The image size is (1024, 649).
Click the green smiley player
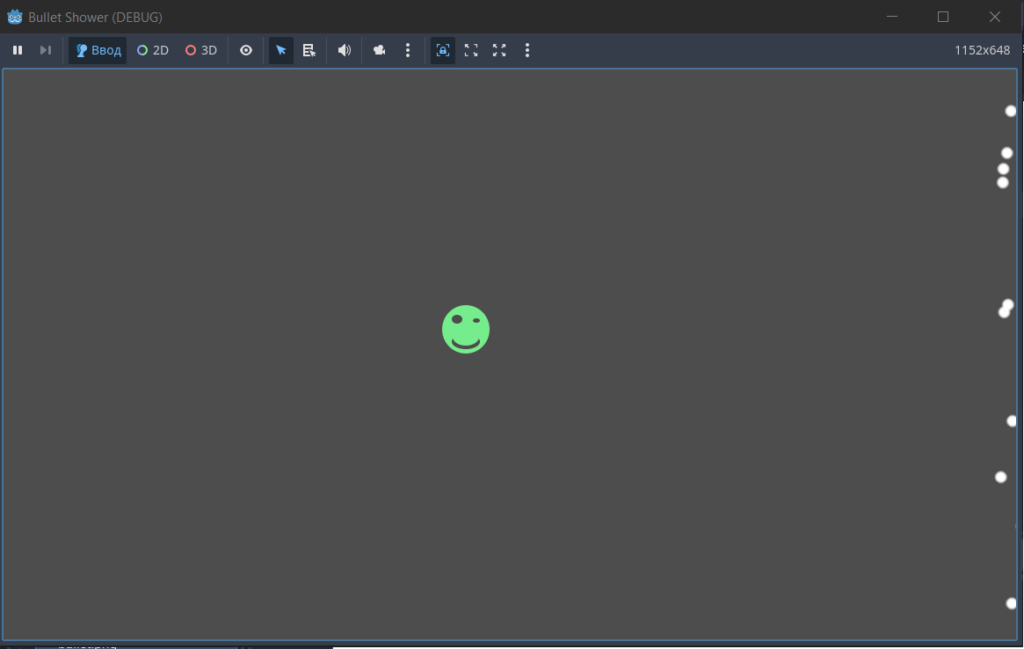[466, 329]
